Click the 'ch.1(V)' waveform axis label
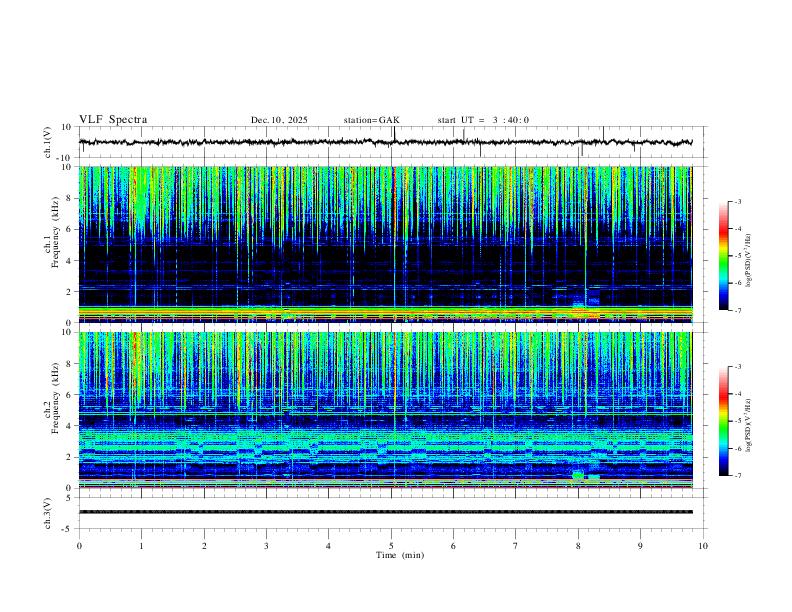 point(47,142)
